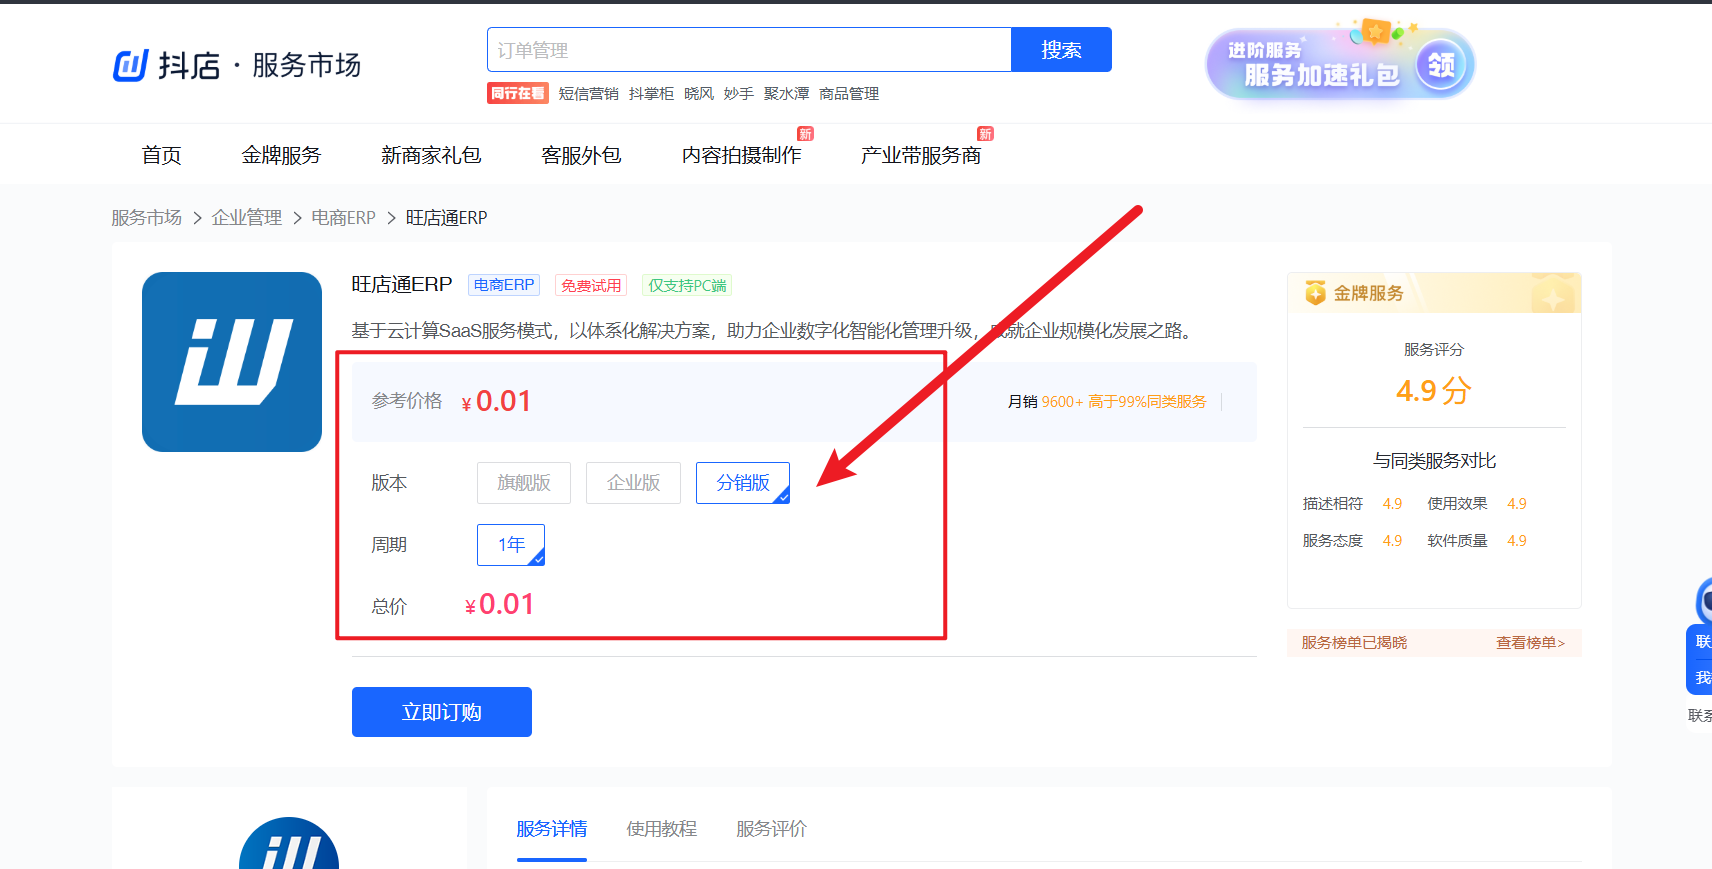Viewport: 1712px width, 869px height.
Task: Go to 电商ERP breadcrumb
Action: [343, 218]
